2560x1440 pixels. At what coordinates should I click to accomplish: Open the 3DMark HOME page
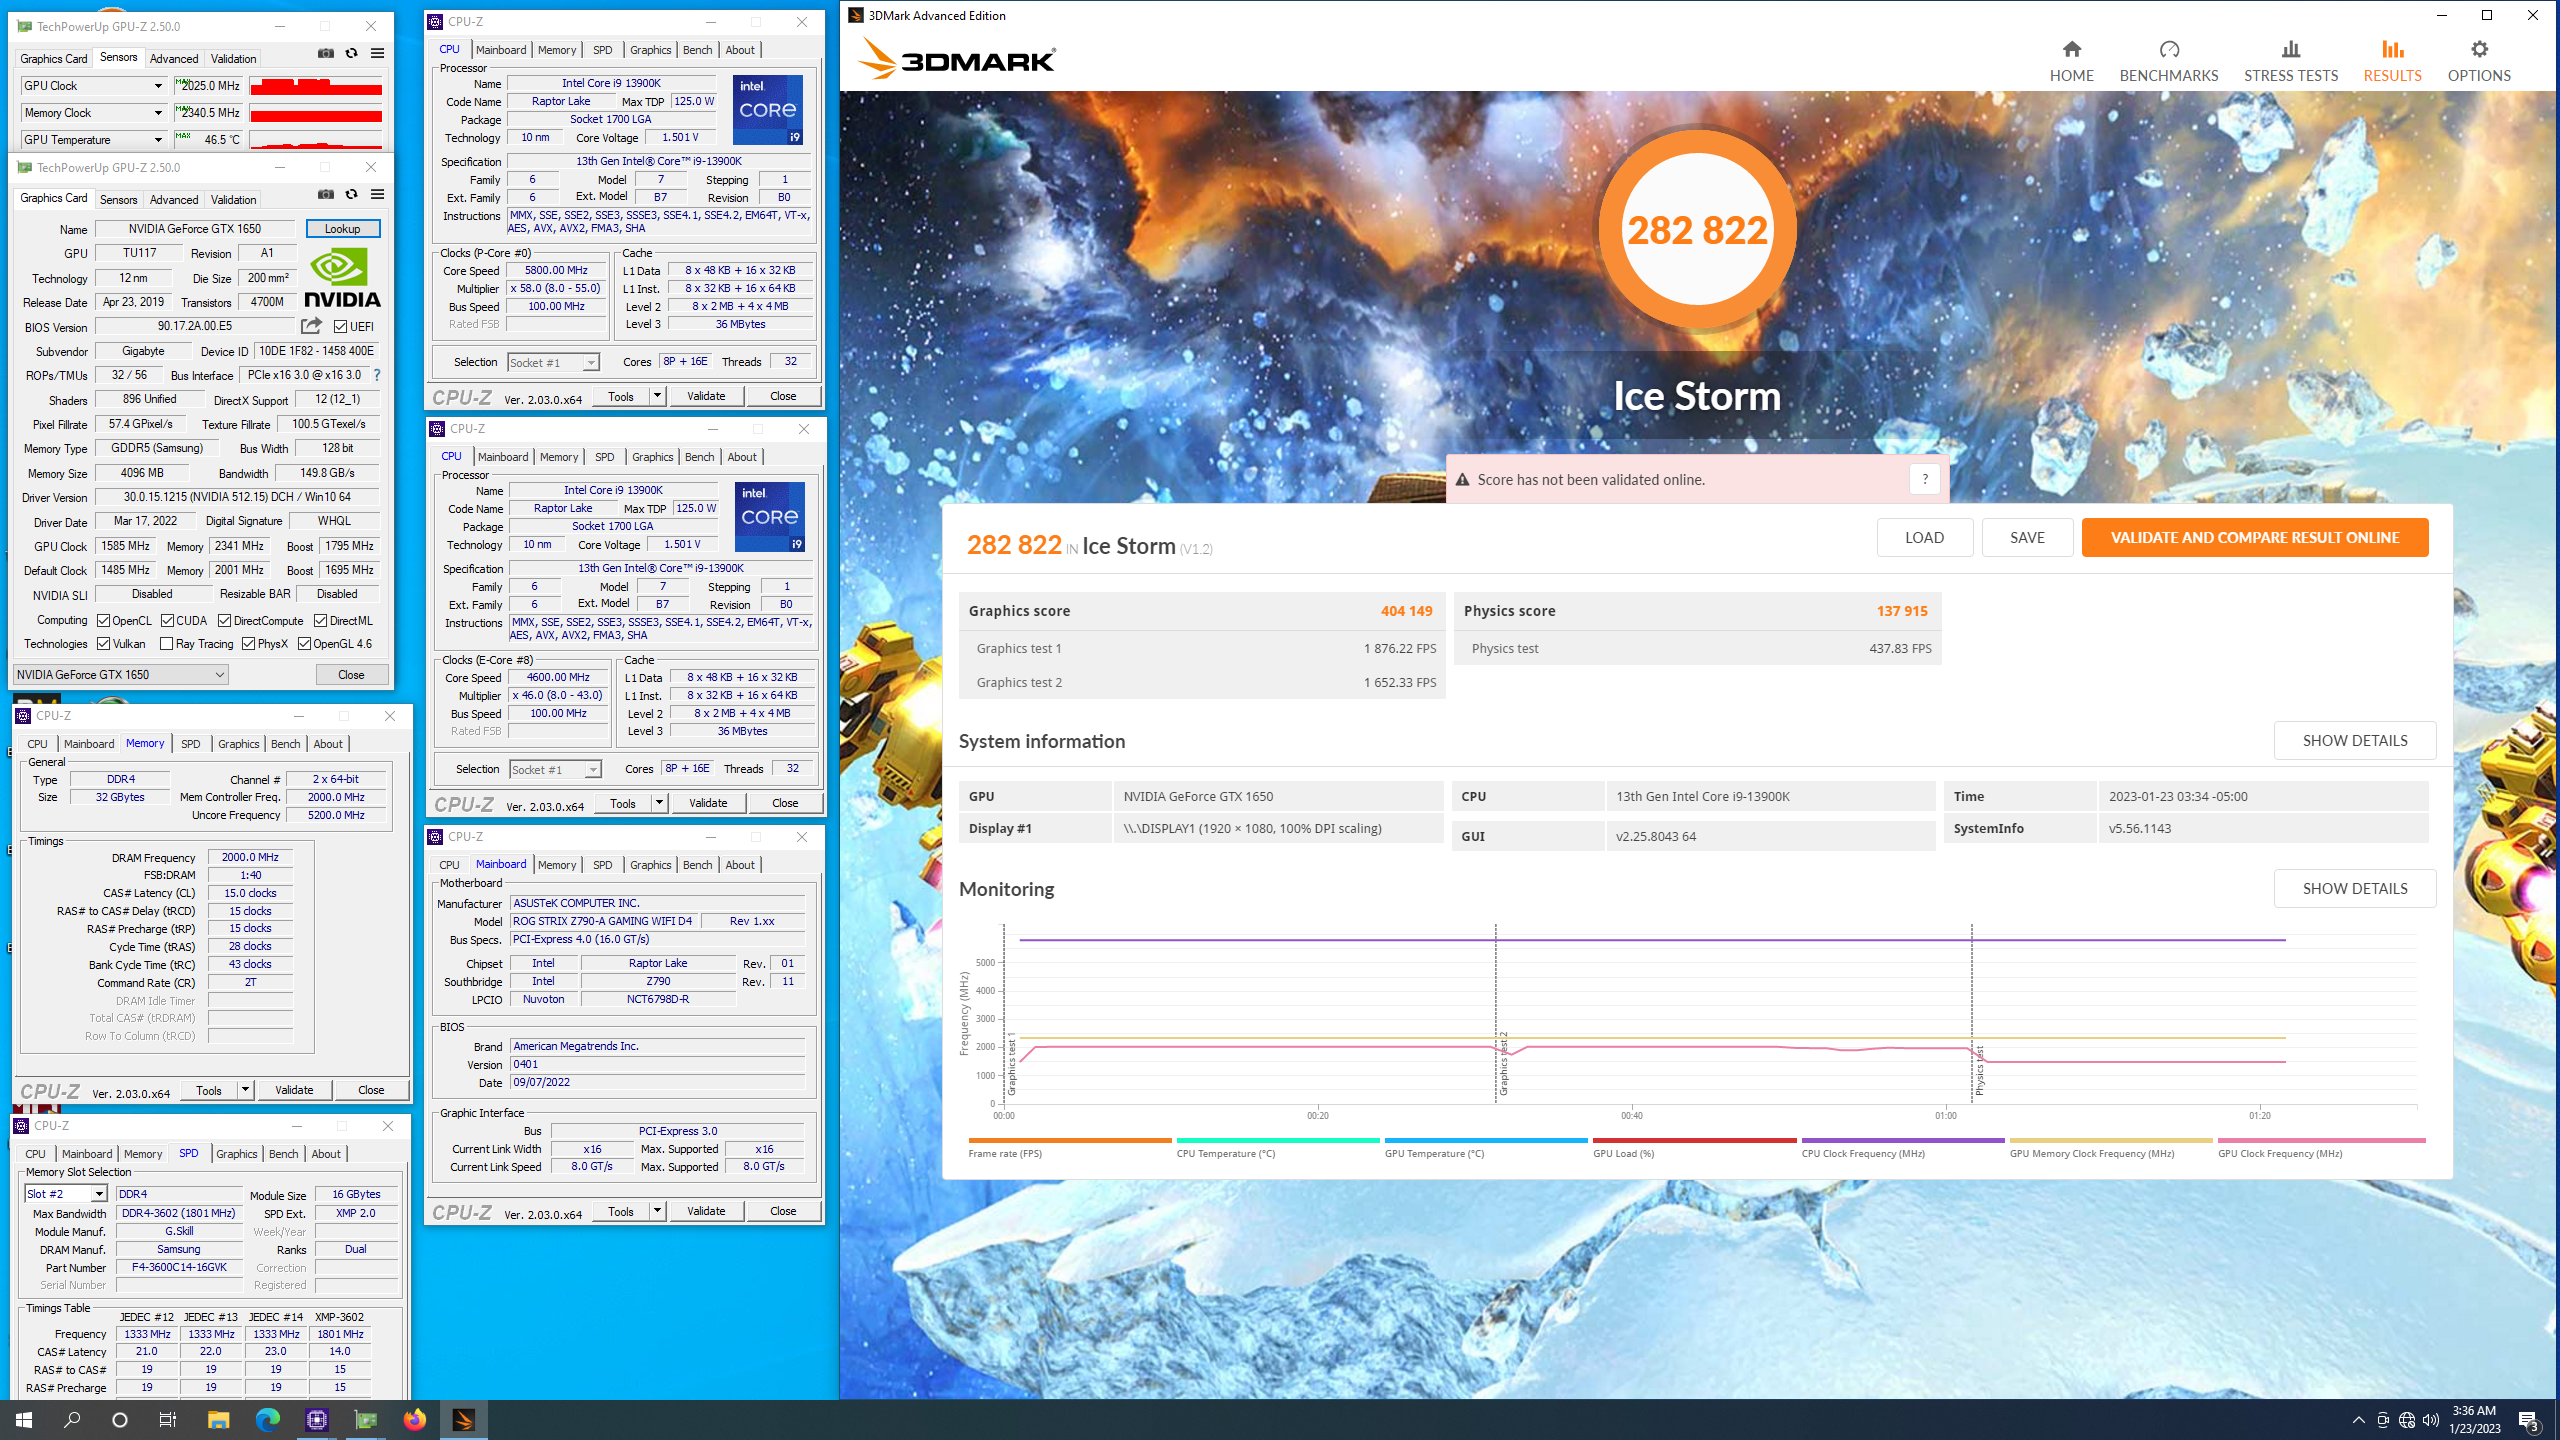[x=2071, y=61]
